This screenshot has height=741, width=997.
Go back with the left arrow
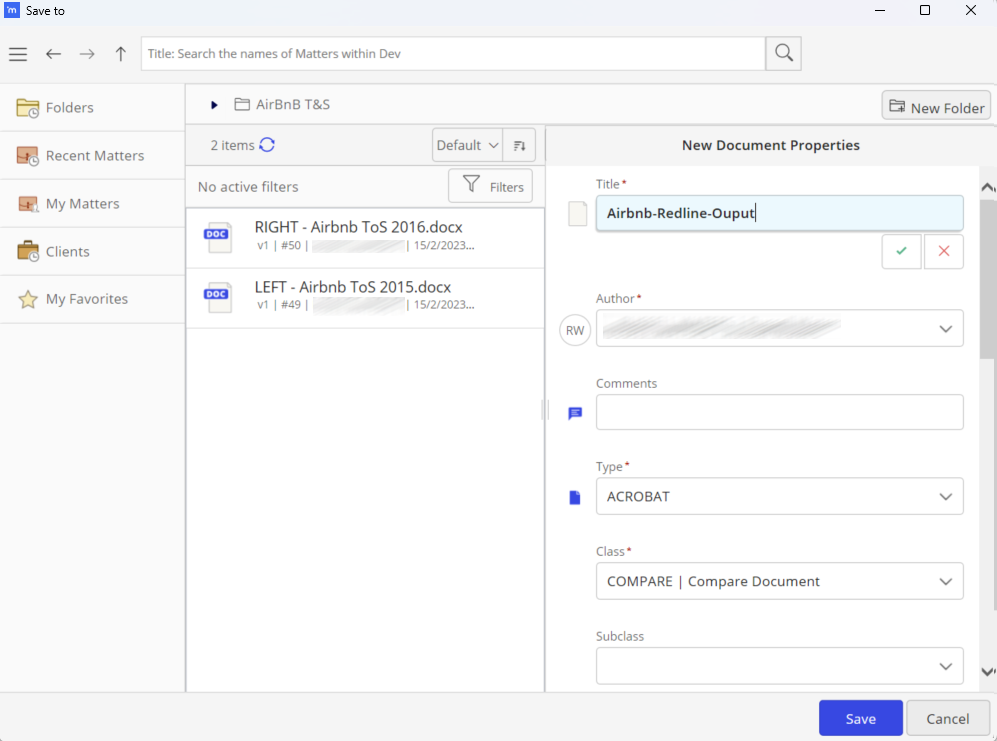53,54
